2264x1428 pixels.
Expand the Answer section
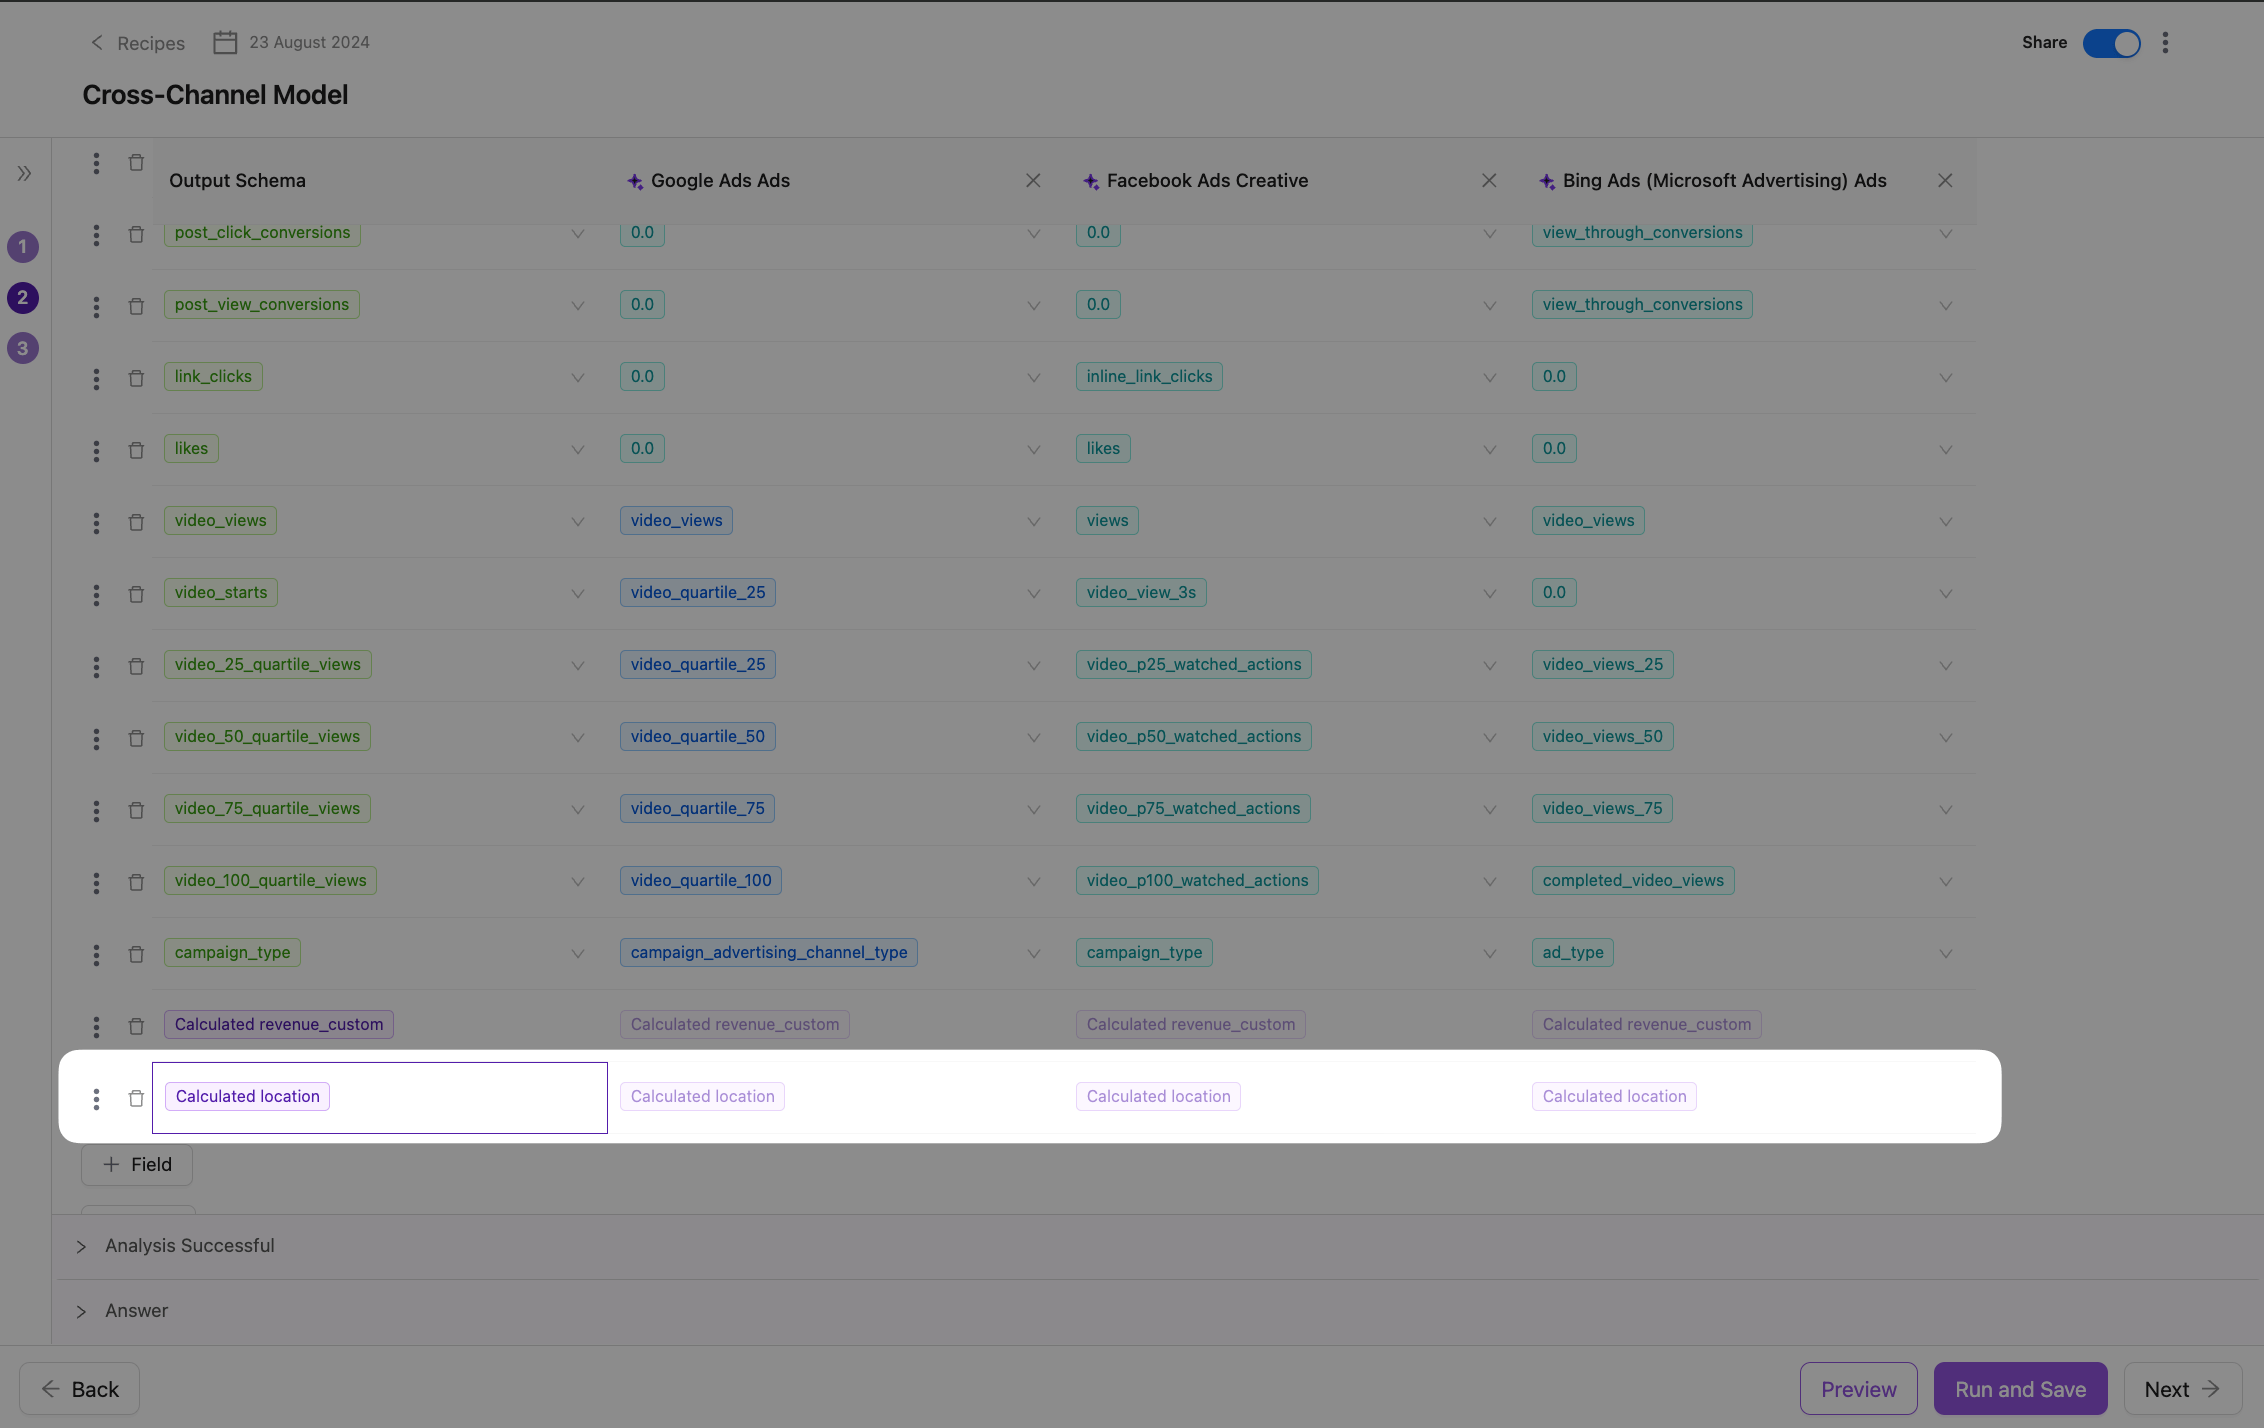coord(81,1311)
